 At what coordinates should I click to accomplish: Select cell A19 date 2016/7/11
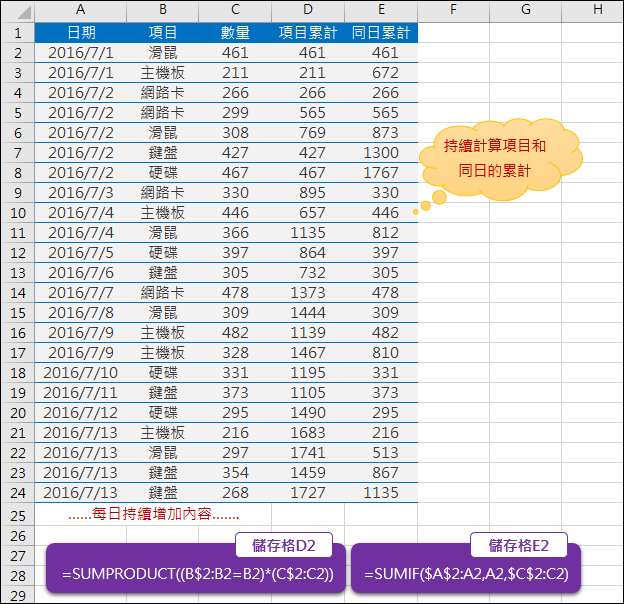click(x=81, y=393)
